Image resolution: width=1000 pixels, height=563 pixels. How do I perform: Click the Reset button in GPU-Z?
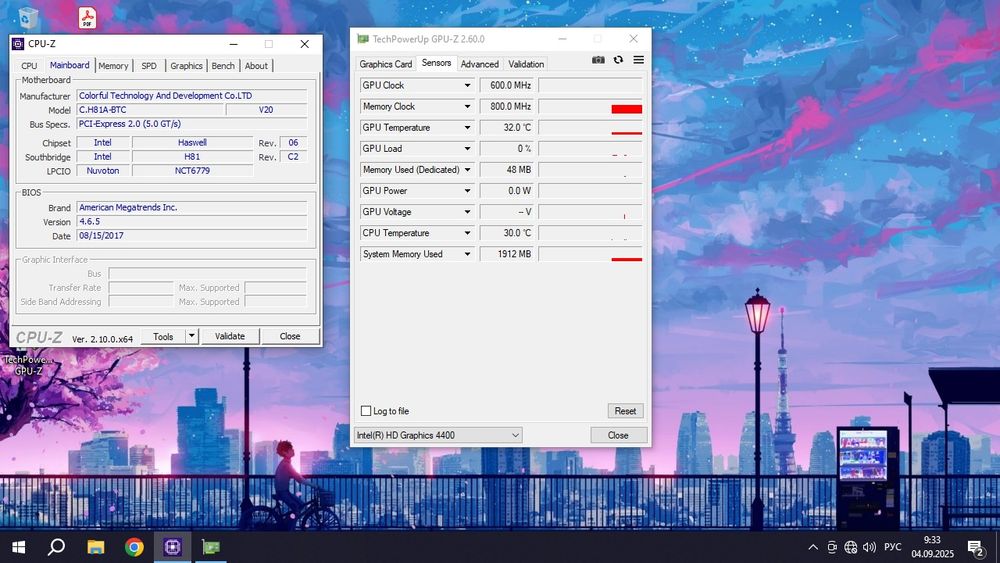point(625,411)
